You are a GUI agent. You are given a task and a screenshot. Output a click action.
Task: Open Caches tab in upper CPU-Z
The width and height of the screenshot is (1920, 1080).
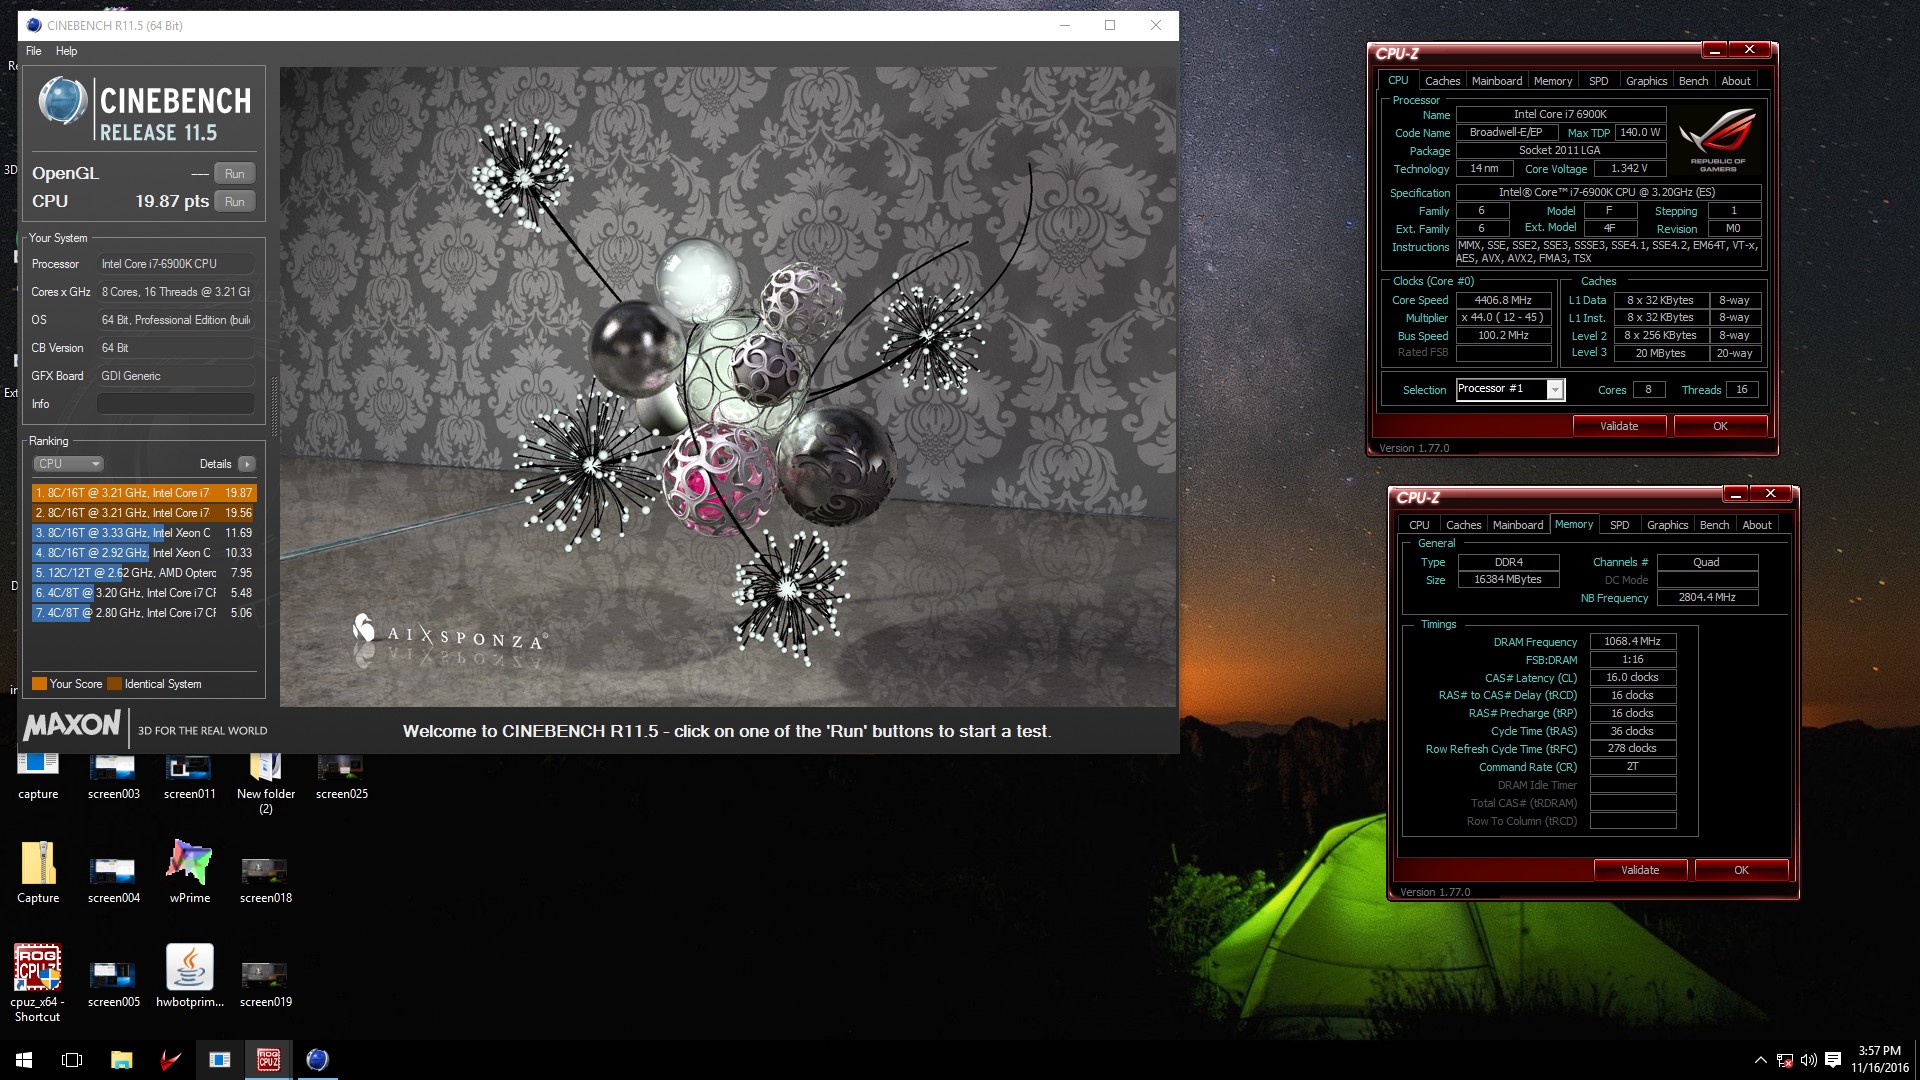click(x=1442, y=81)
